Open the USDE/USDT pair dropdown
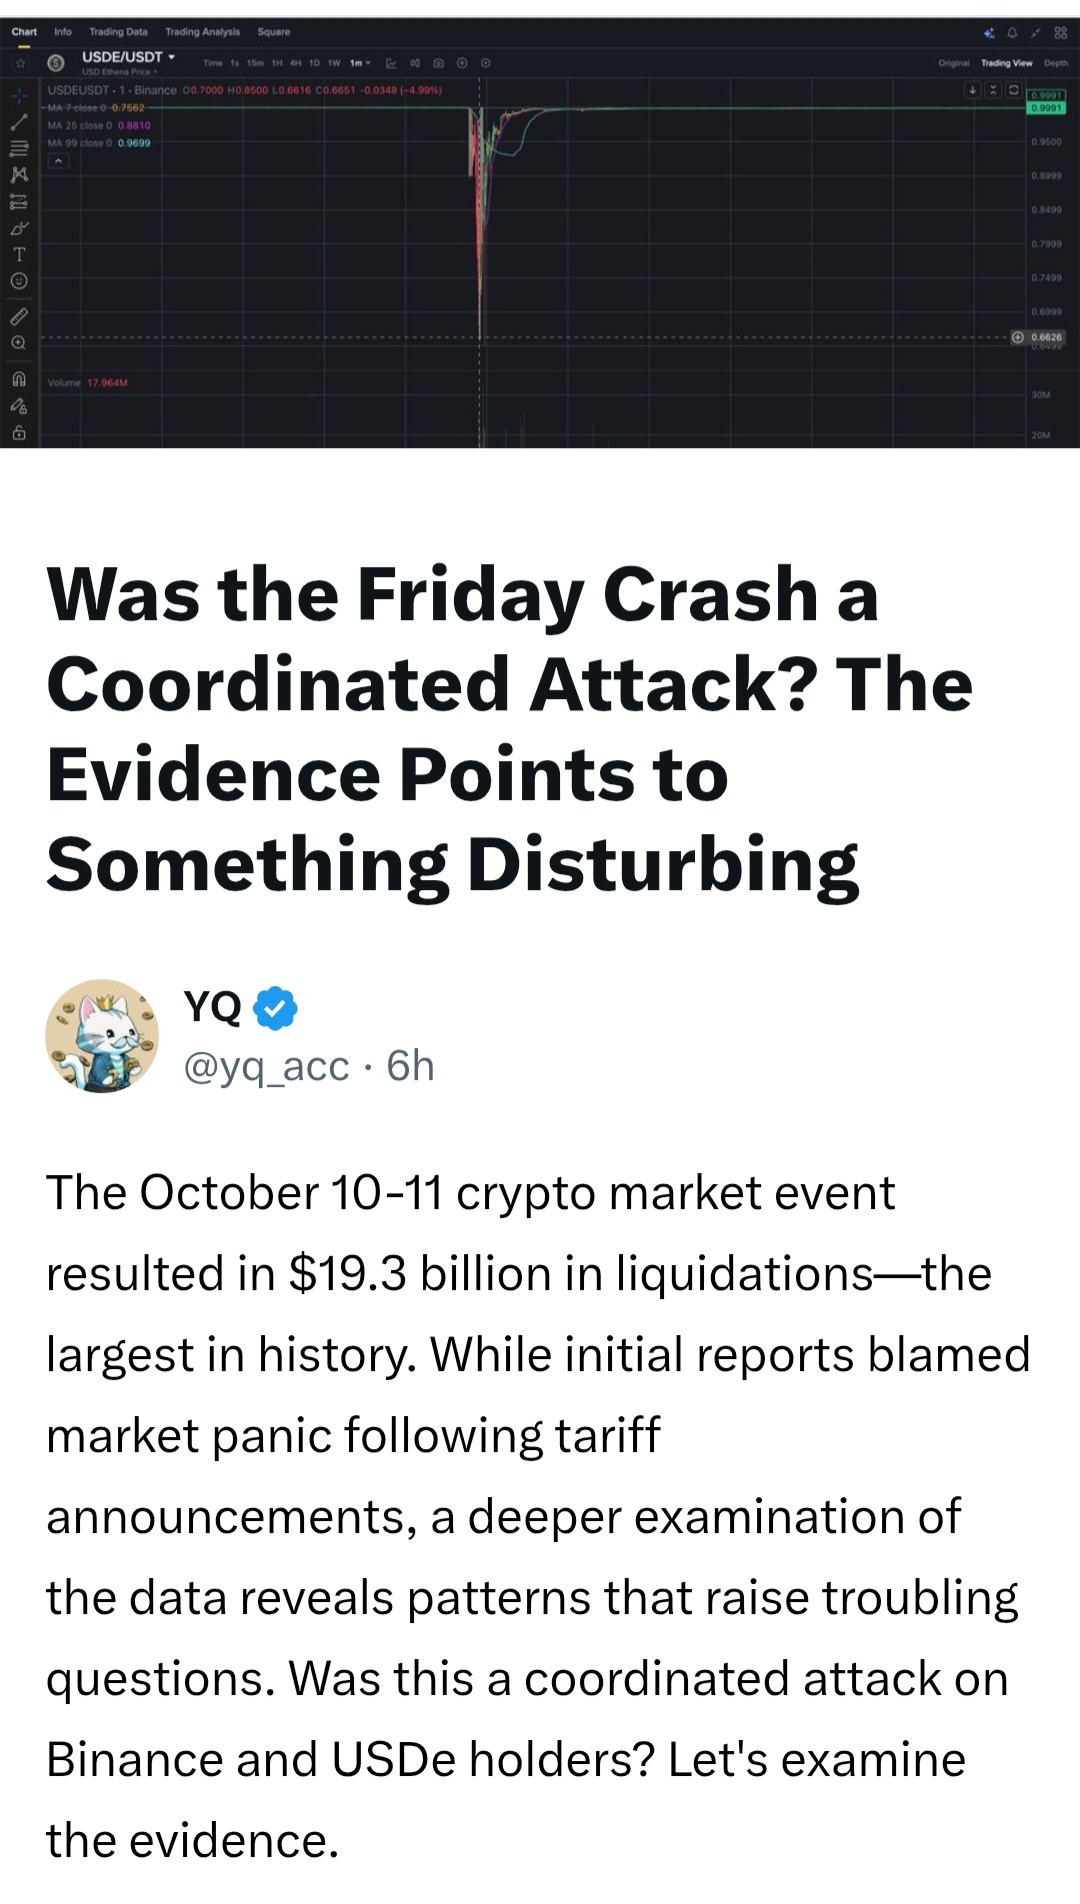The height and width of the screenshot is (1904, 1080). point(128,57)
